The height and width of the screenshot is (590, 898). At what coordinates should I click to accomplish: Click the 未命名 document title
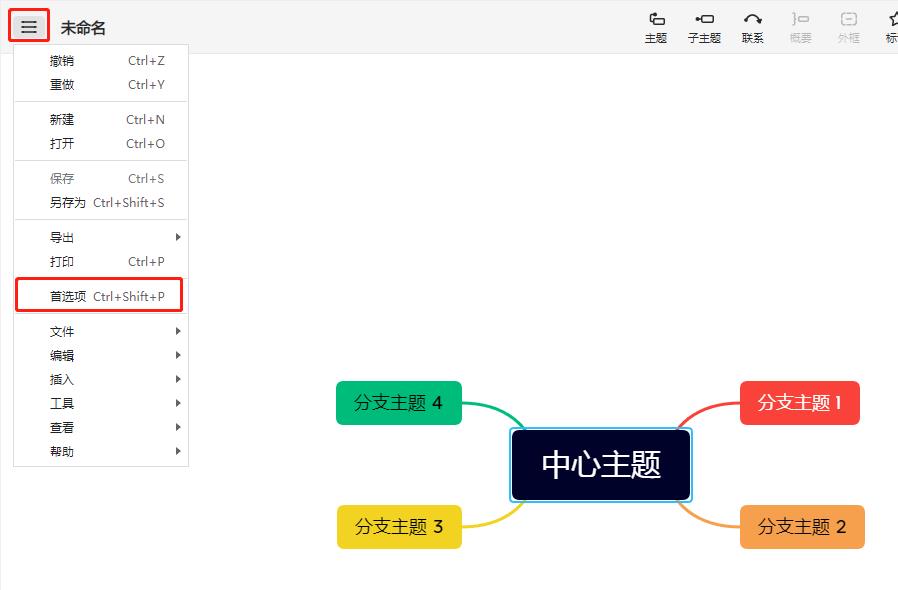83,27
